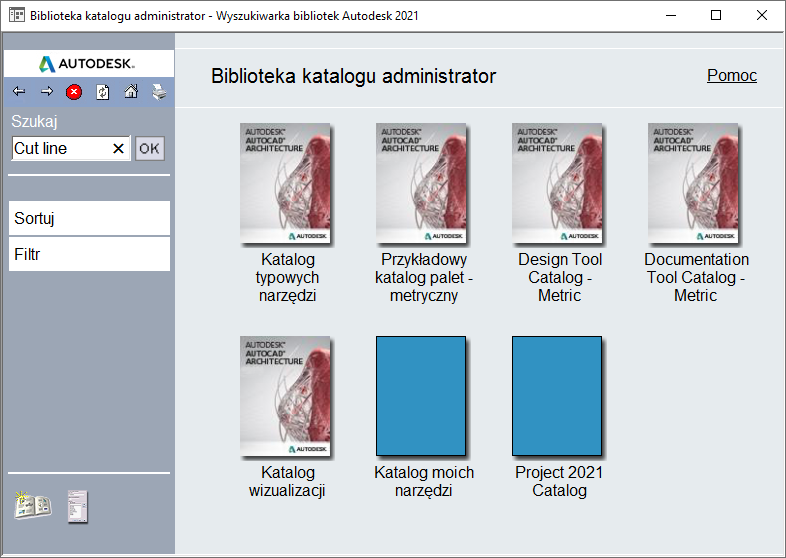The image size is (786, 558).
Task: Minimize the library browser window
Action: point(671,15)
